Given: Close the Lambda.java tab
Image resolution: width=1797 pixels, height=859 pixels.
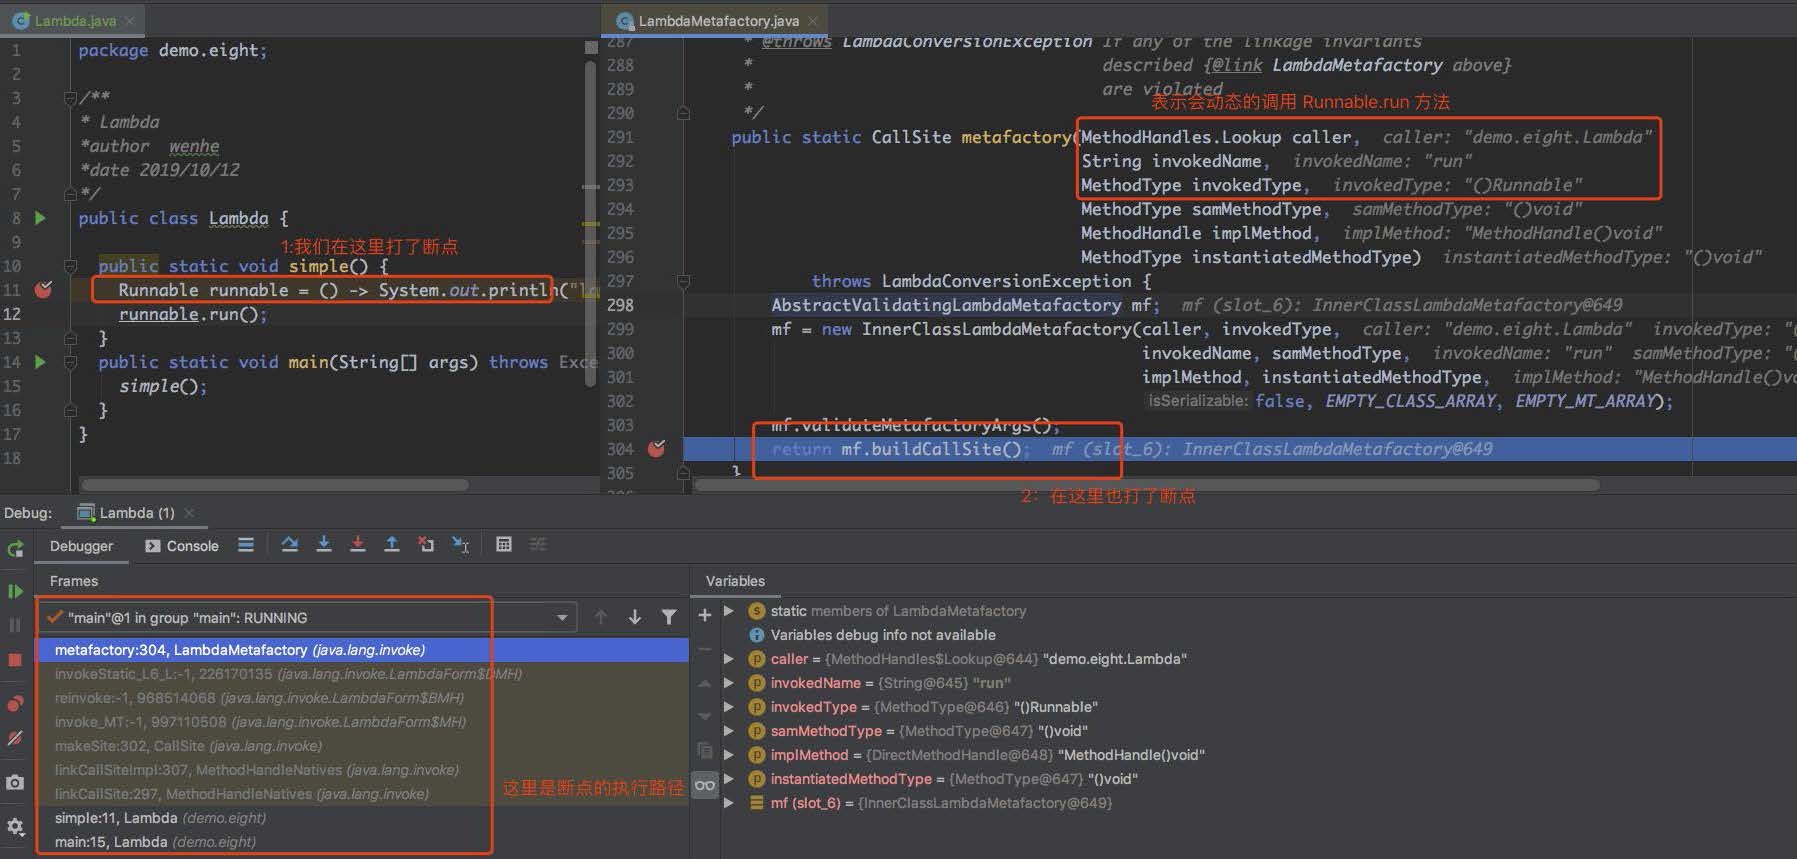Looking at the screenshot, I should tap(130, 20).
